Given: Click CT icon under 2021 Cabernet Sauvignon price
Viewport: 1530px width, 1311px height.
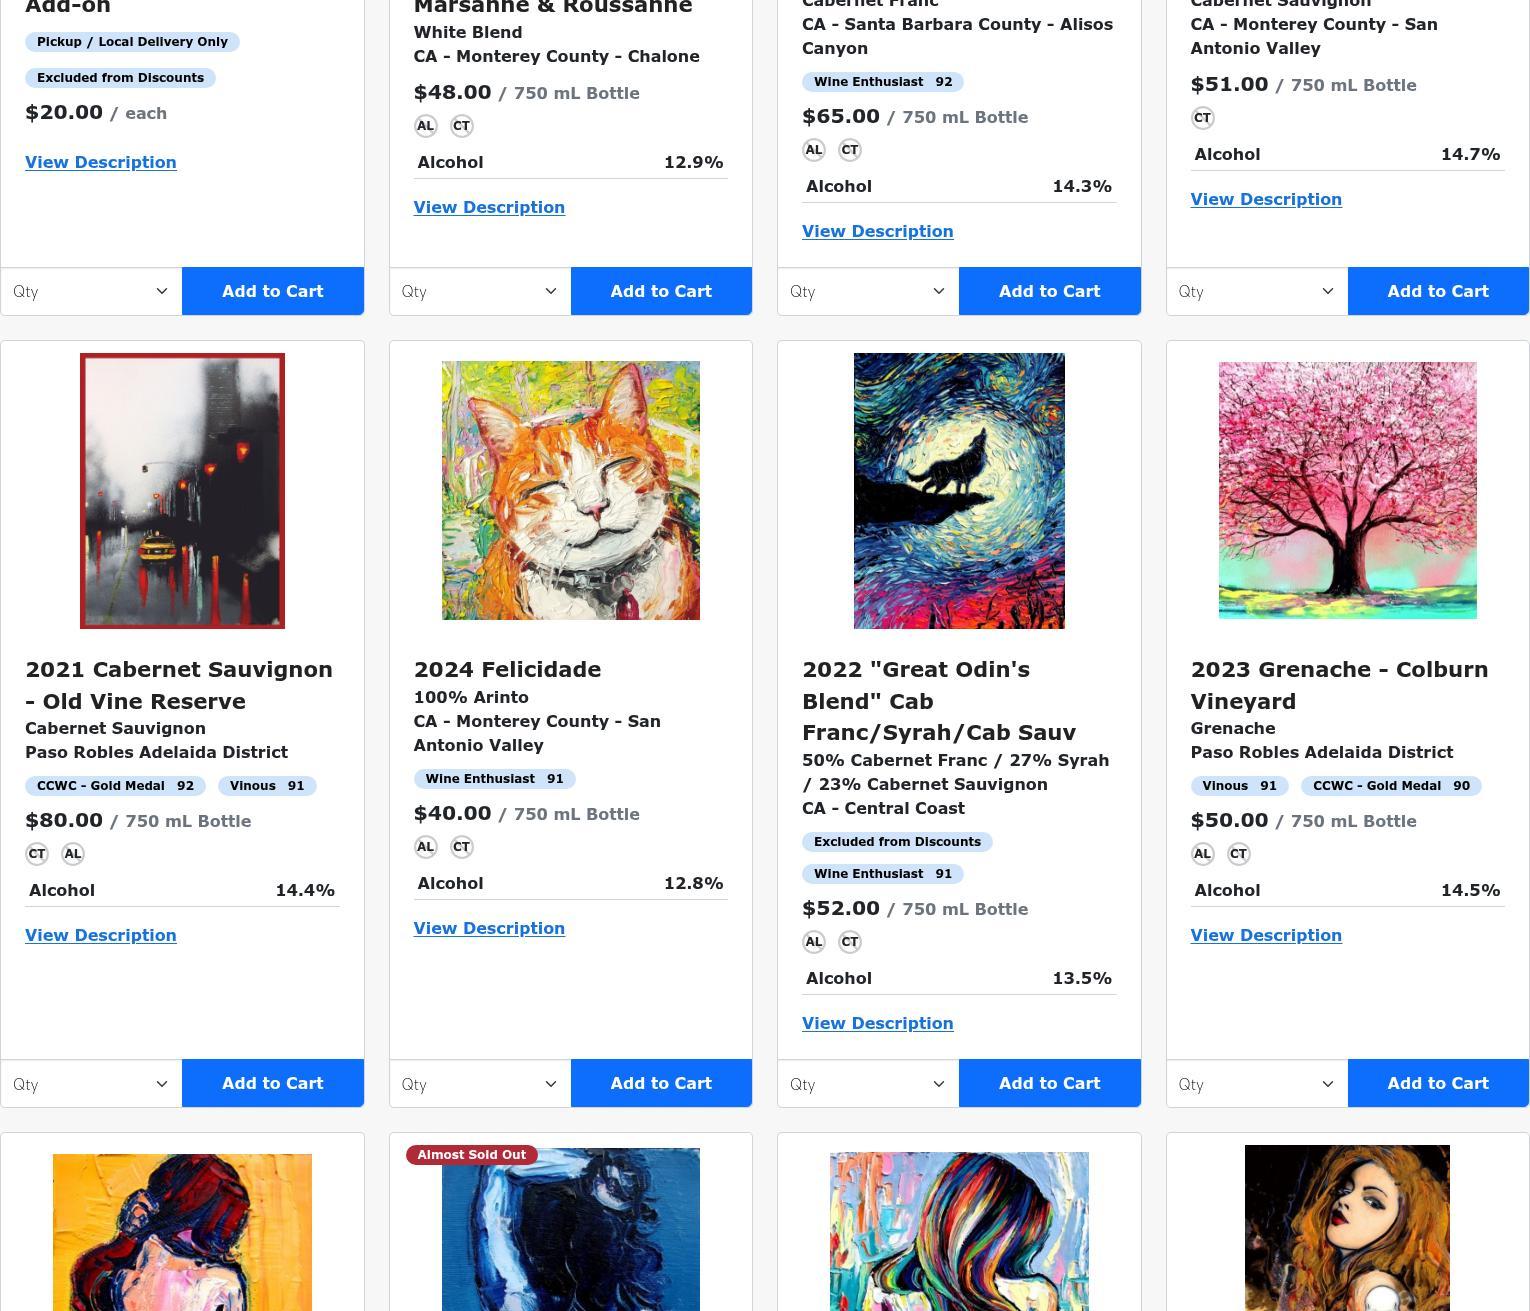Looking at the screenshot, I should pyautogui.click(x=37, y=854).
